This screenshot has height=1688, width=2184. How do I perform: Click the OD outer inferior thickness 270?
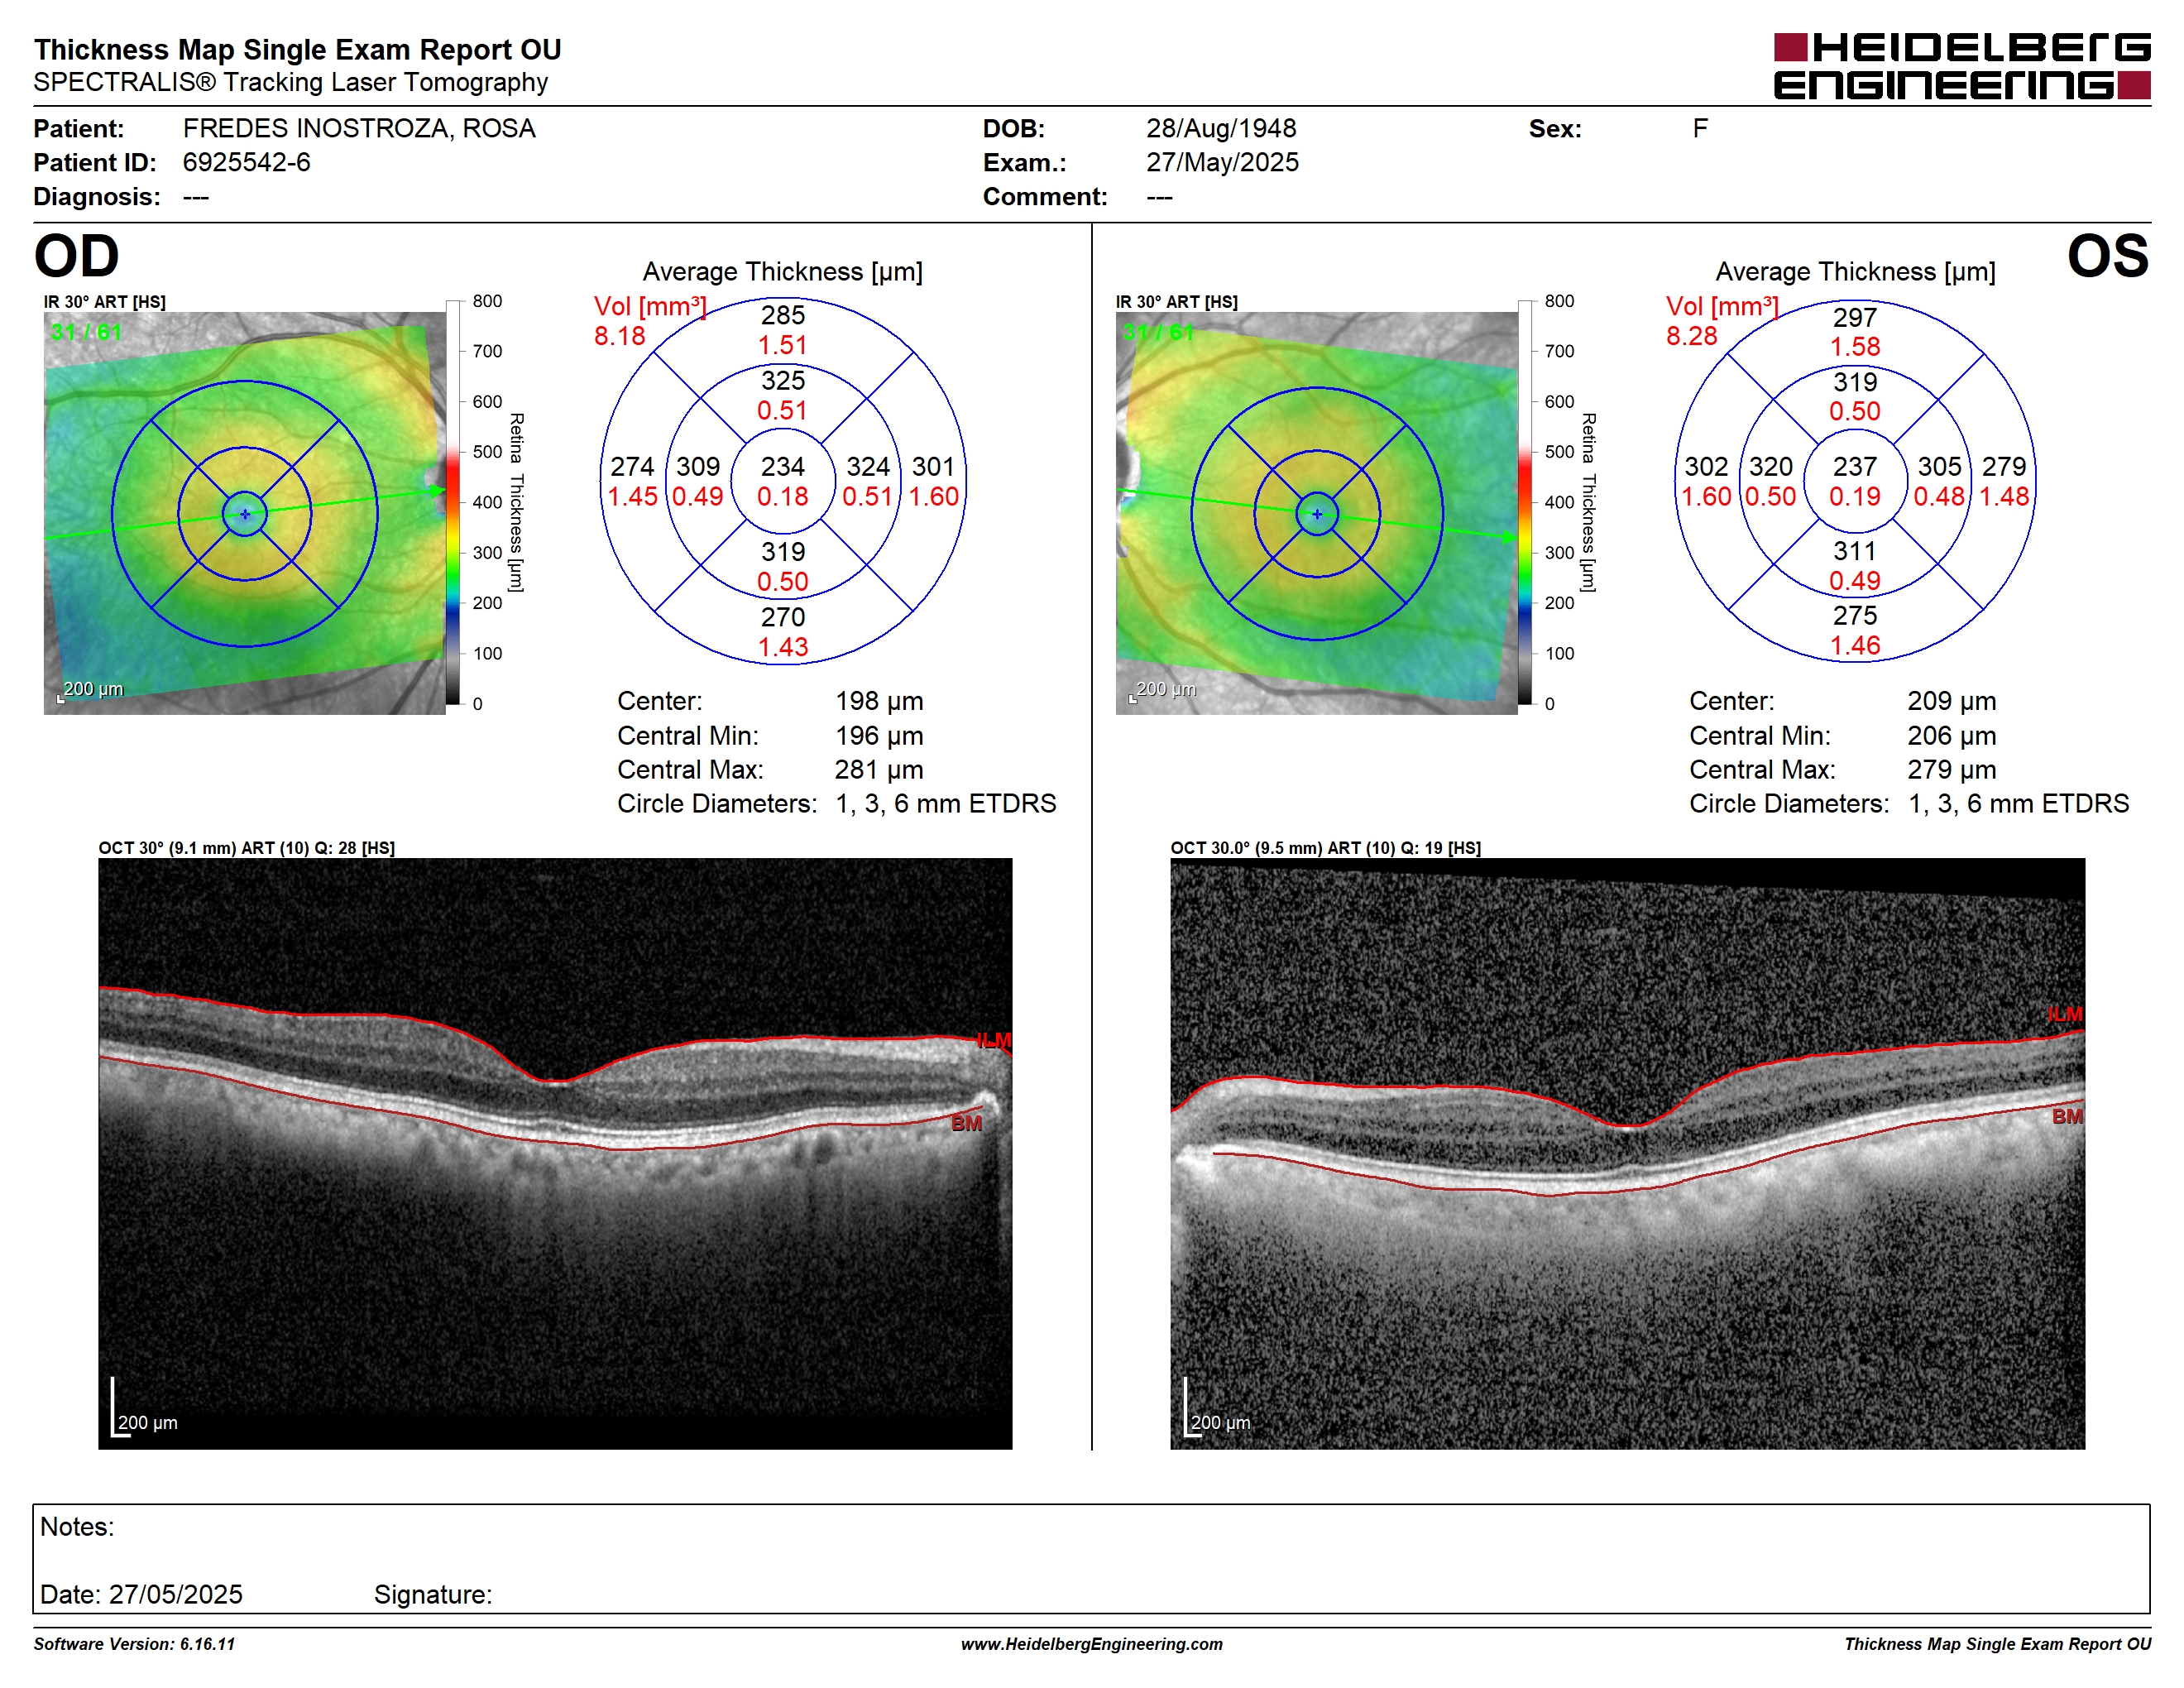[783, 617]
